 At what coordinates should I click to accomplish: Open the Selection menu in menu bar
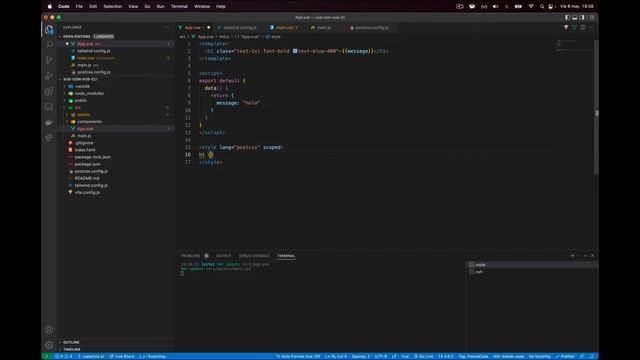(113, 7)
